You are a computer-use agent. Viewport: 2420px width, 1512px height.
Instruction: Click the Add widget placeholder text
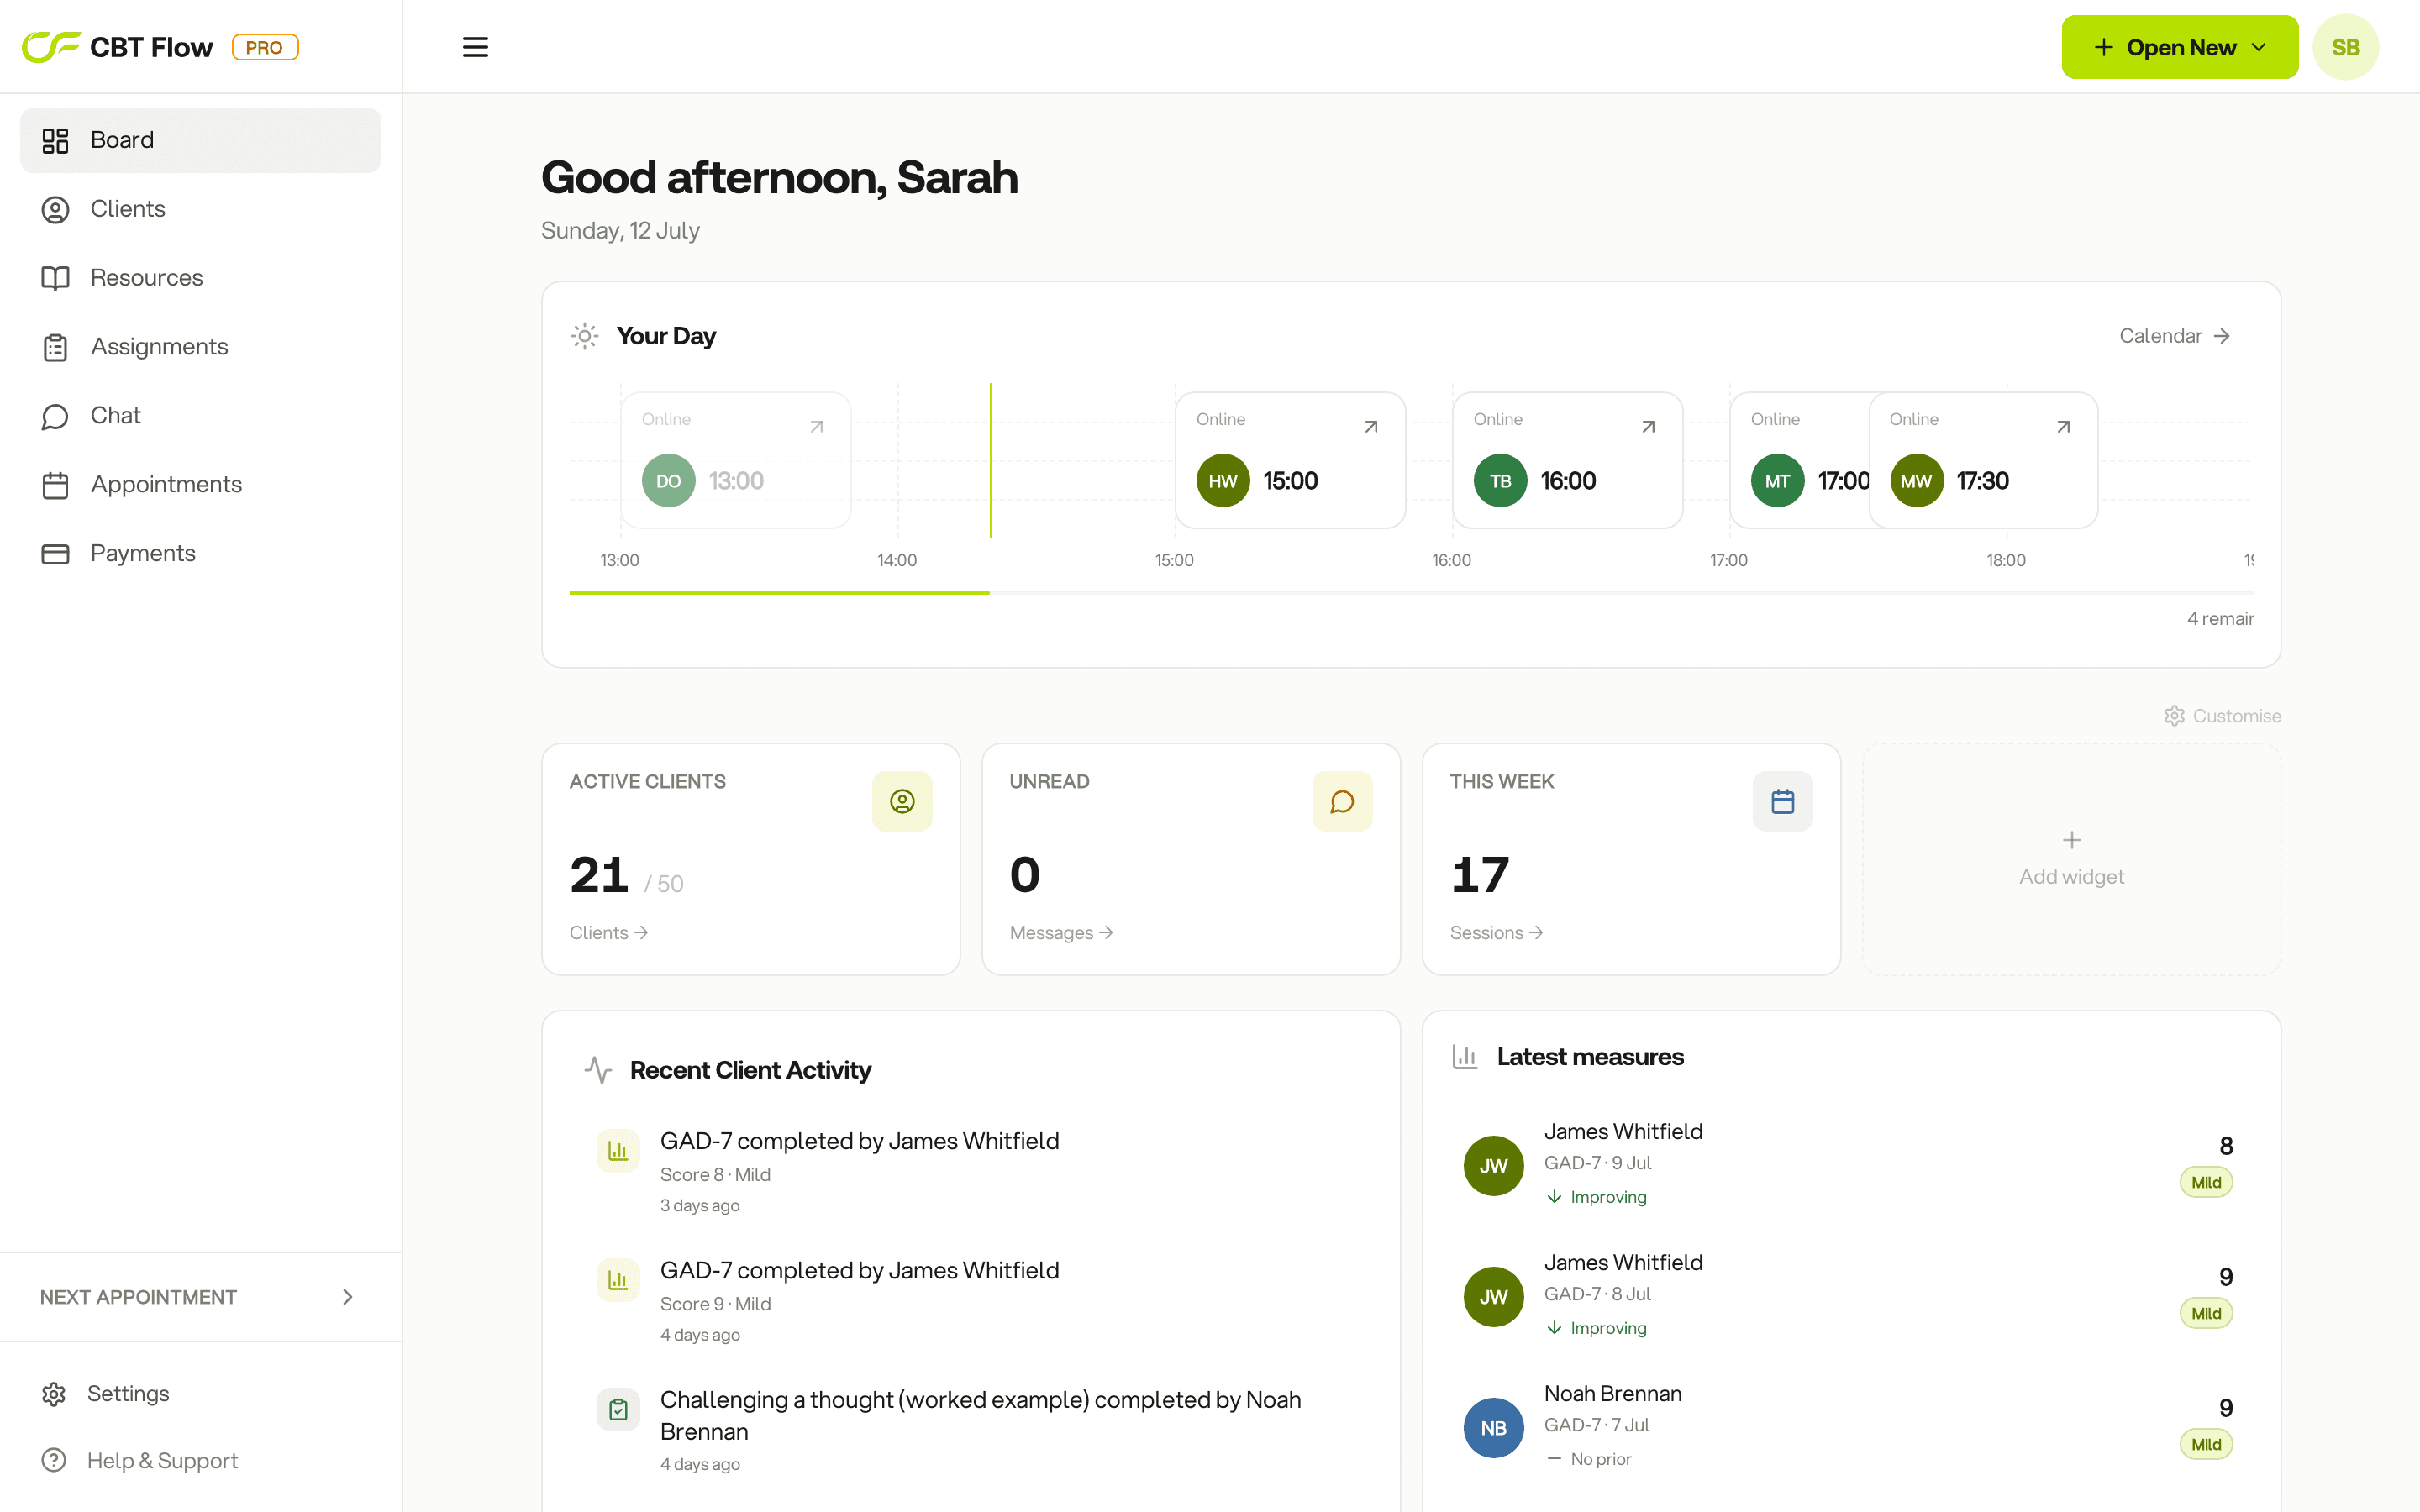(x=2071, y=877)
